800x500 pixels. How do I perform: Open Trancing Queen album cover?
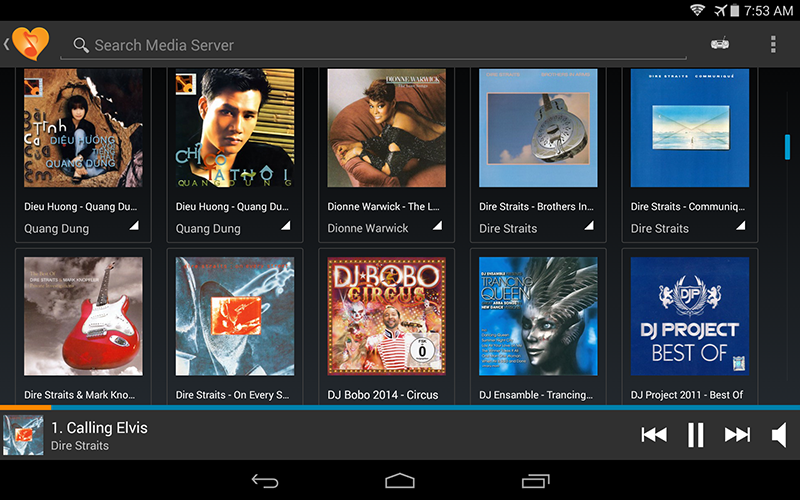point(538,316)
